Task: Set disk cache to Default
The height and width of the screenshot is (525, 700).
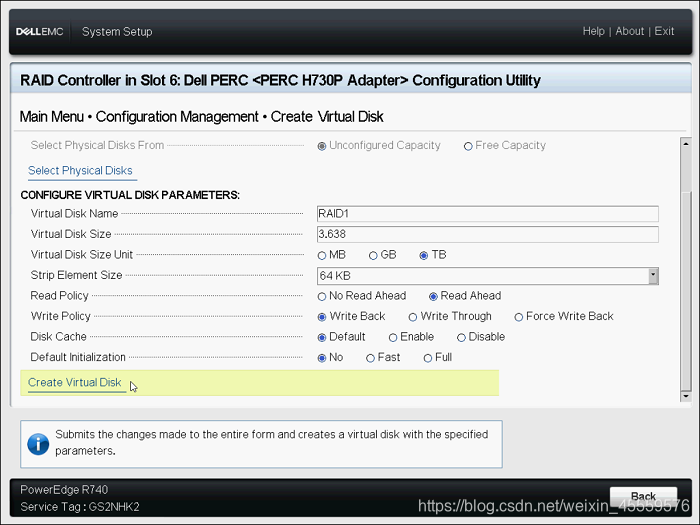Action: [321, 338]
